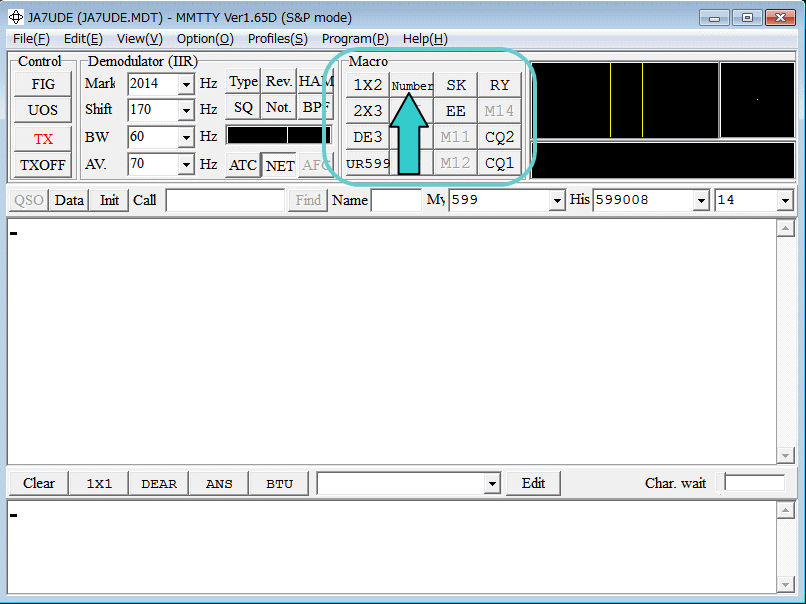The width and height of the screenshot is (806, 604).
Task: Open the His RST dropdown
Action: (702, 201)
